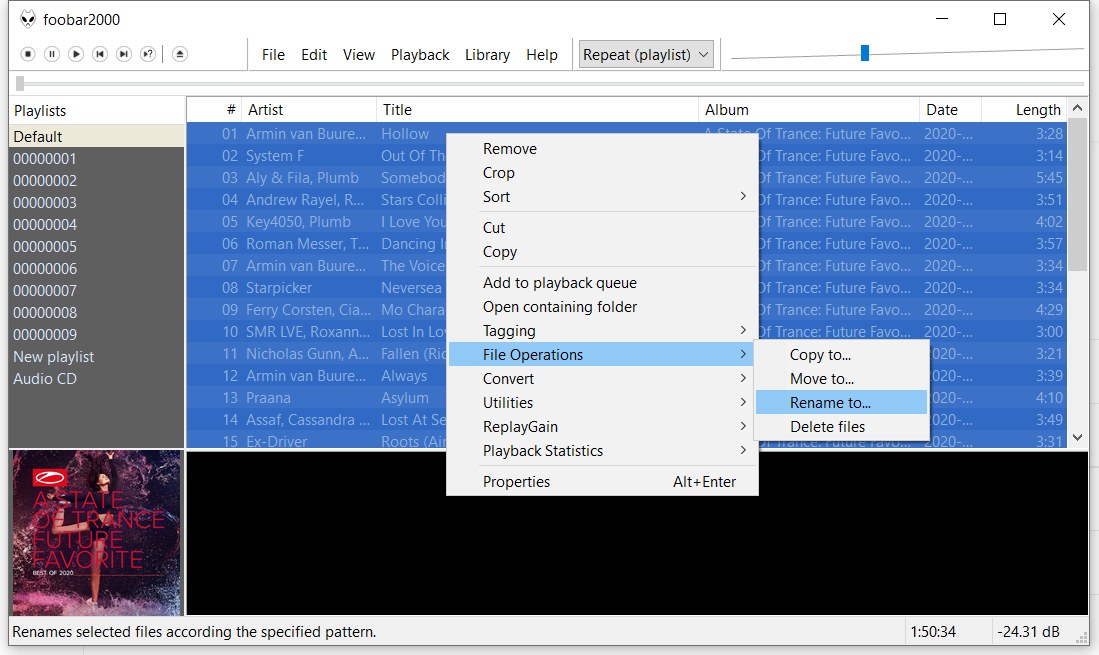Expand the Tagging submenu

(602, 331)
